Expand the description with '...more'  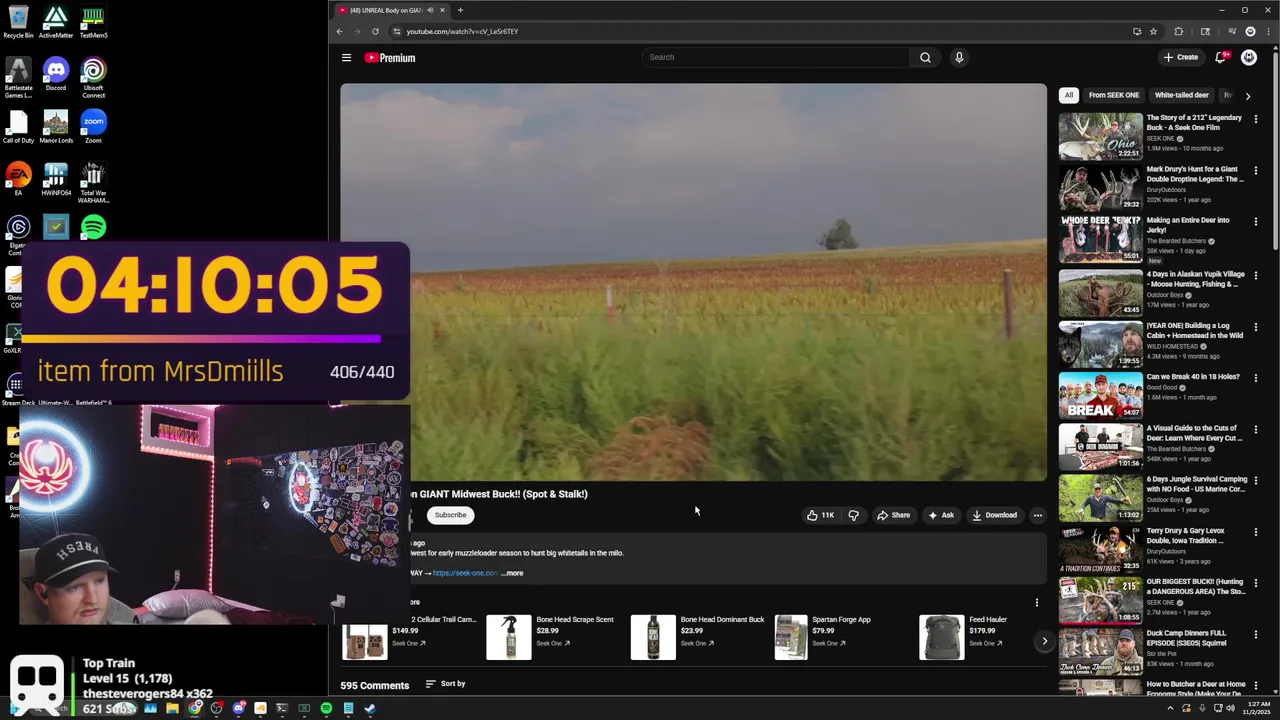512,573
